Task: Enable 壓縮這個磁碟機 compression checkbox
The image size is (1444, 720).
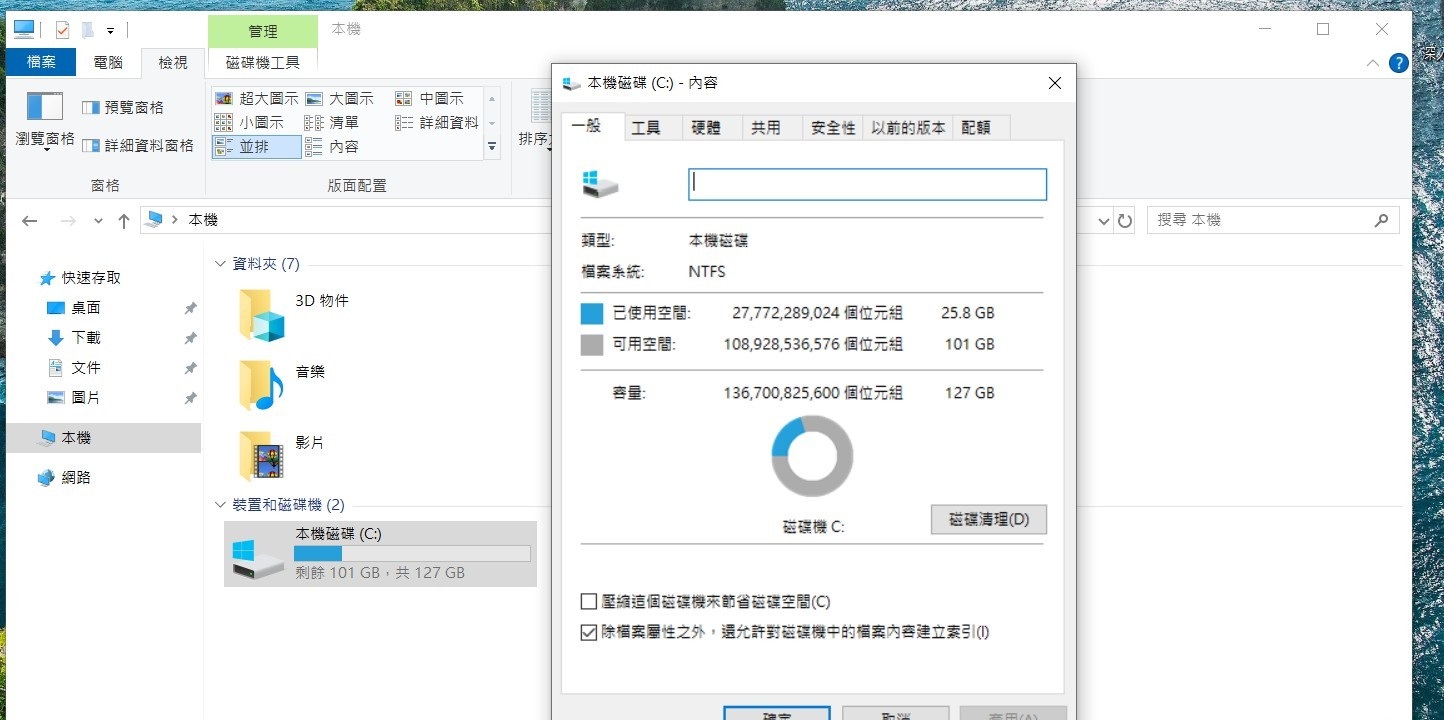Action: coord(589,602)
